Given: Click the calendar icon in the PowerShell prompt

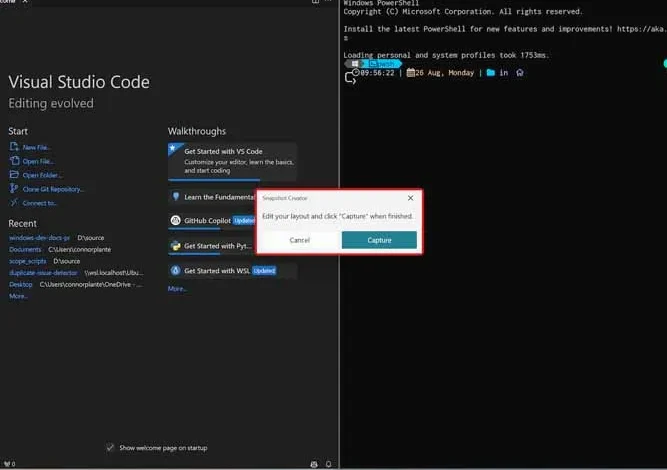Looking at the screenshot, I should tap(410, 73).
